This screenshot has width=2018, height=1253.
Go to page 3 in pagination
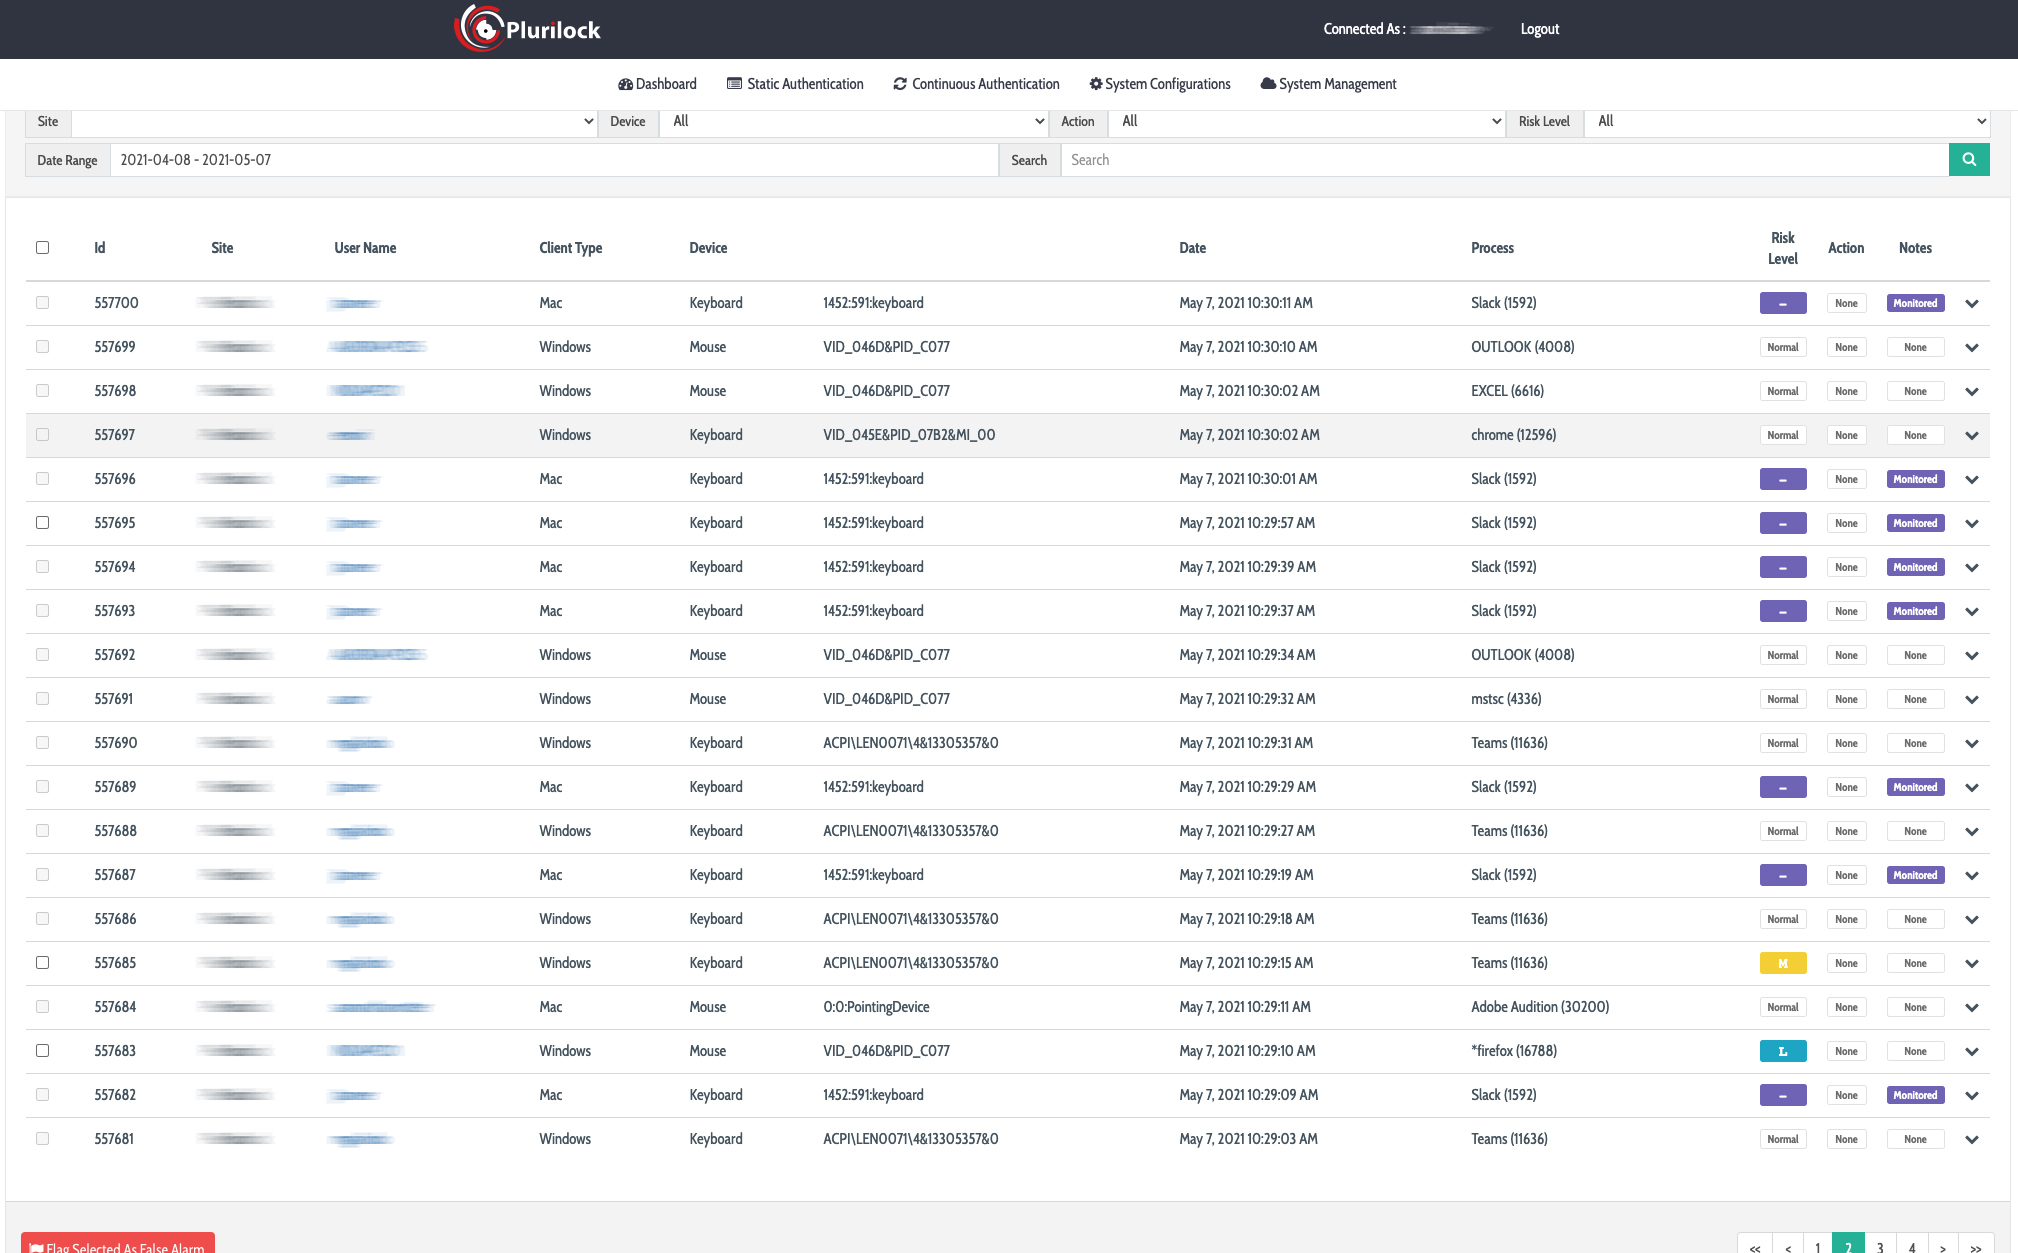(1880, 1246)
